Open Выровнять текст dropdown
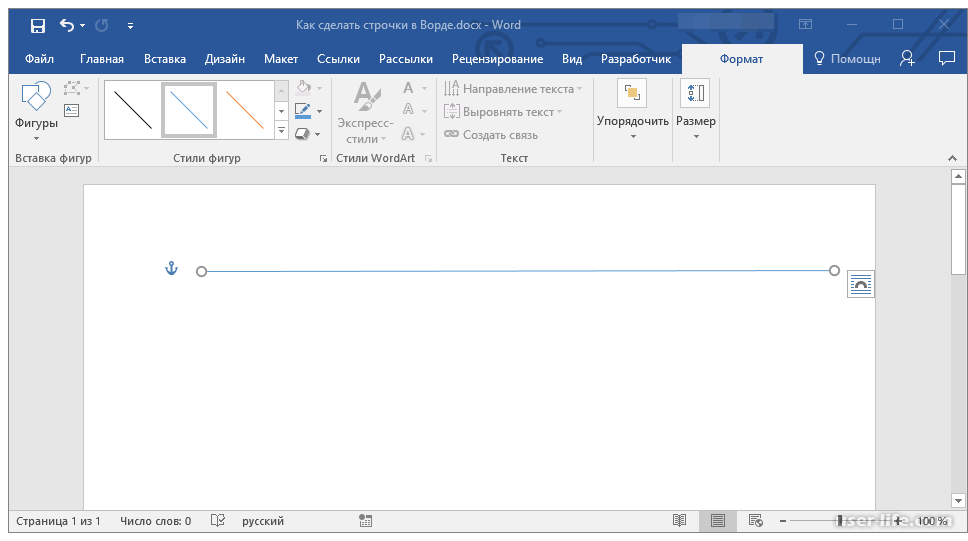Screen dimensions: 968x541 (x=503, y=112)
